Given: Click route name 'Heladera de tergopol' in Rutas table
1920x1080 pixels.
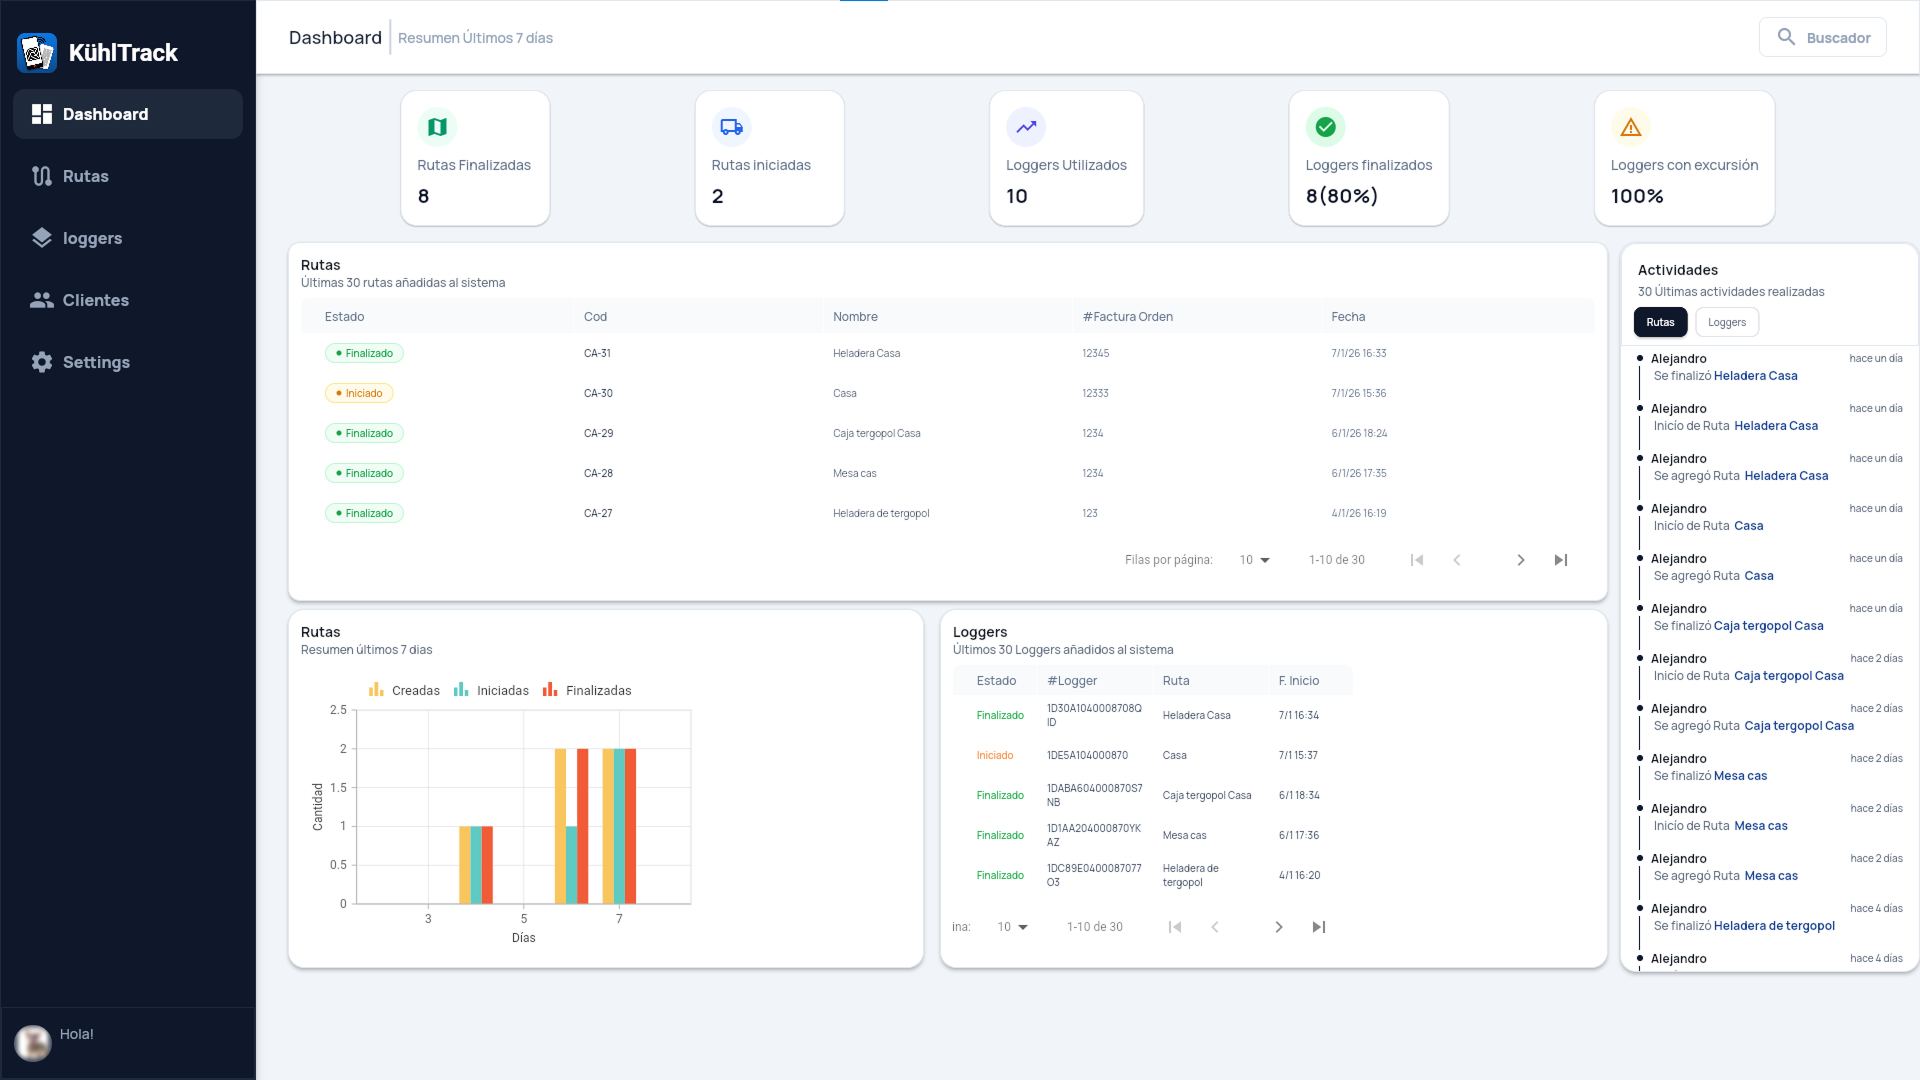Looking at the screenshot, I should point(881,513).
